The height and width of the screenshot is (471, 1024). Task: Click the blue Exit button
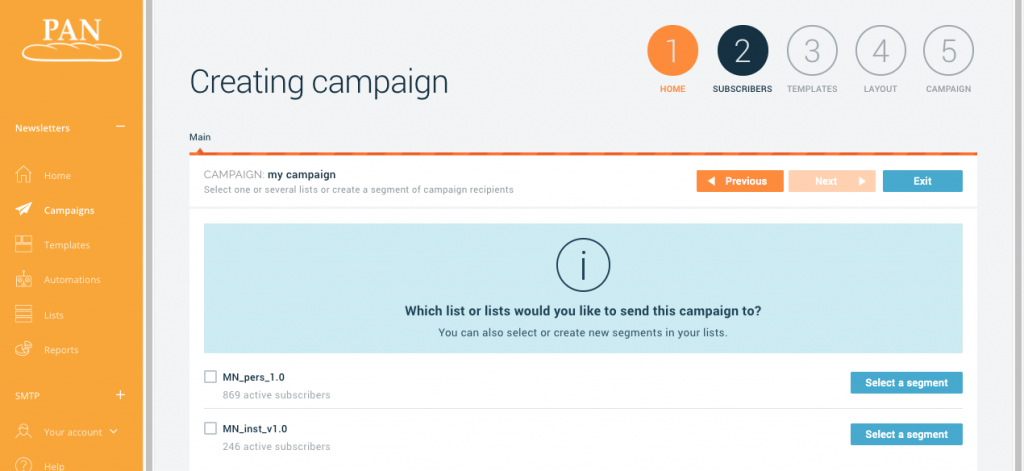point(922,181)
